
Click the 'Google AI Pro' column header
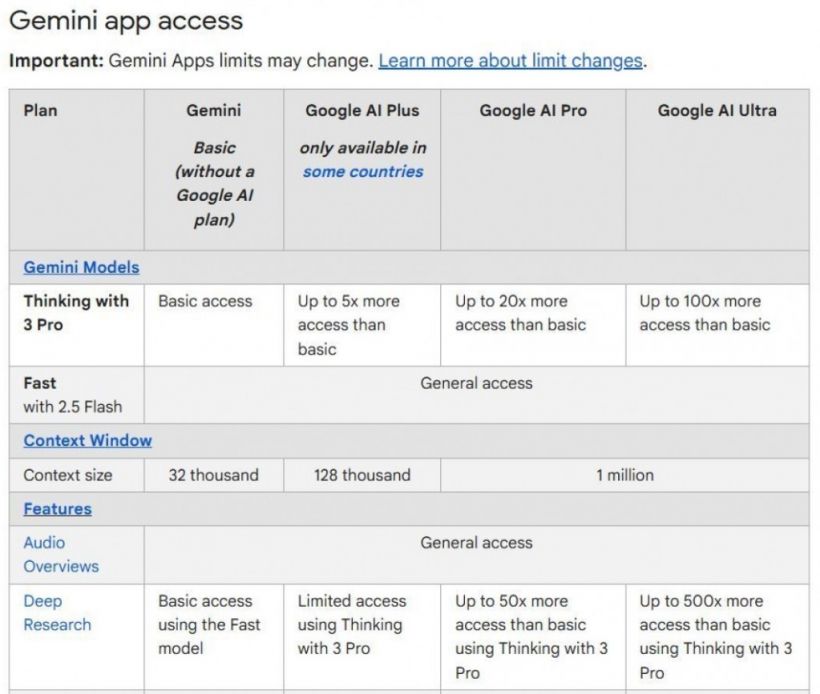[x=533, y=110]
